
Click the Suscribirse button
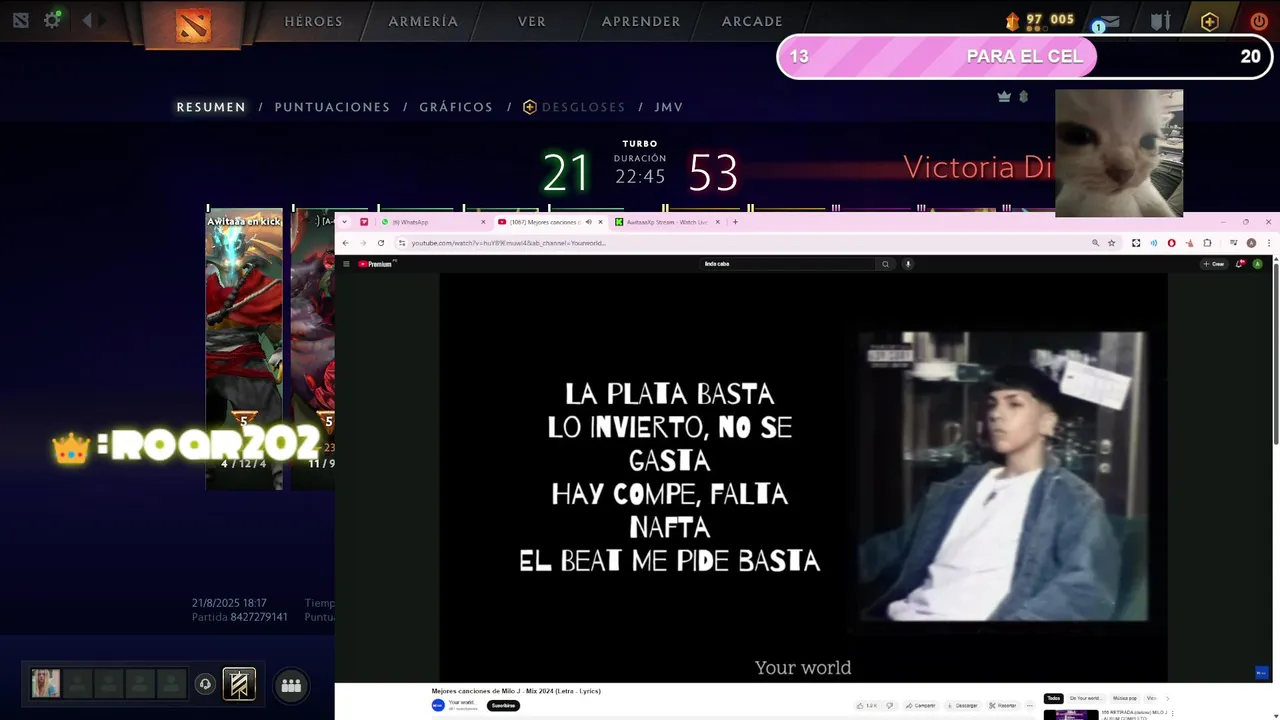pyautogui.click(x=504, y=705)
